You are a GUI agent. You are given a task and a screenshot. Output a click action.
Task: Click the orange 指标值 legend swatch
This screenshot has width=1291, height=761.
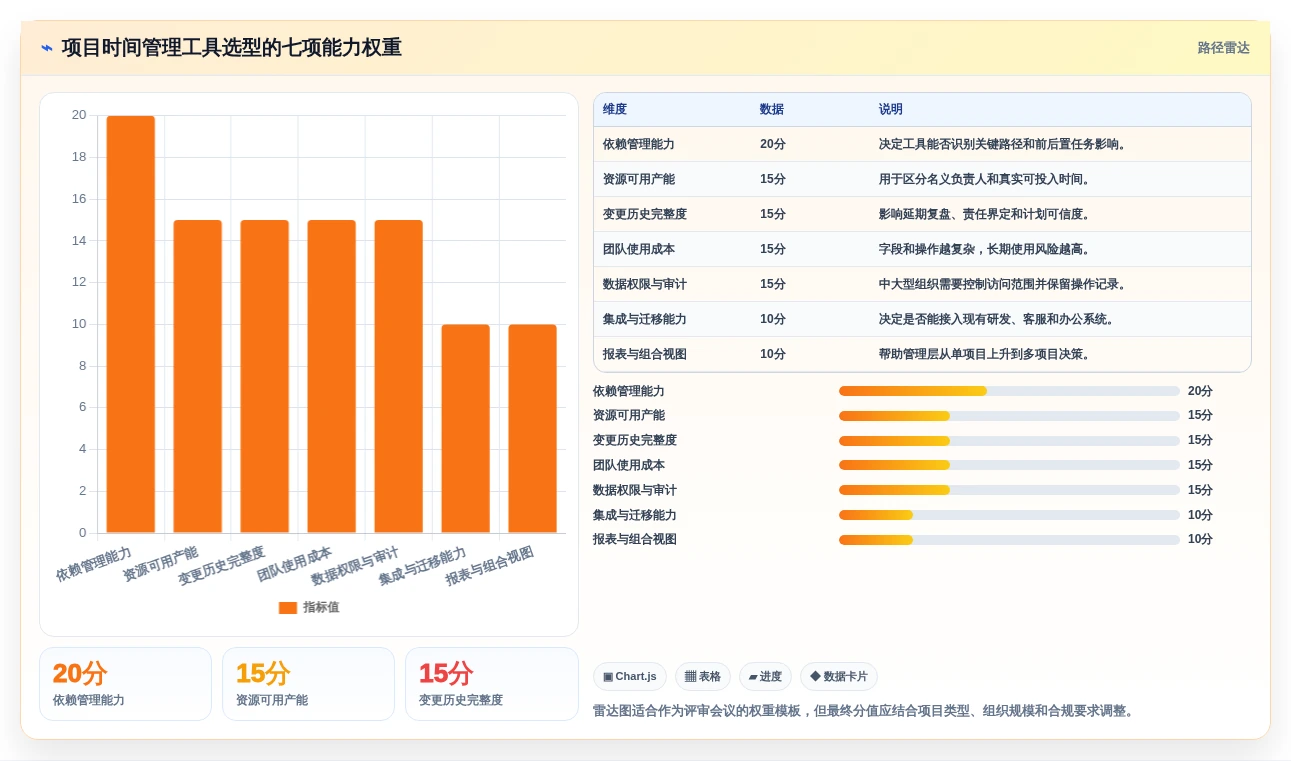pos(288,607)
